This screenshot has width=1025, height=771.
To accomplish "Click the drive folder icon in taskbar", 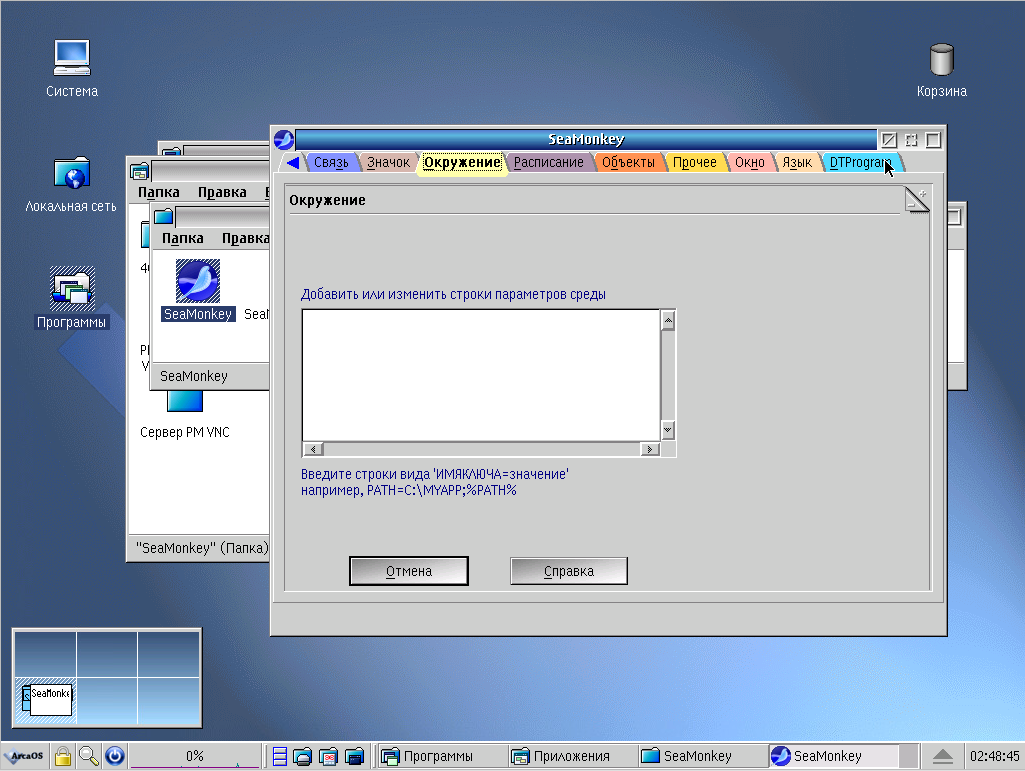I will click(x=303, y=757).
